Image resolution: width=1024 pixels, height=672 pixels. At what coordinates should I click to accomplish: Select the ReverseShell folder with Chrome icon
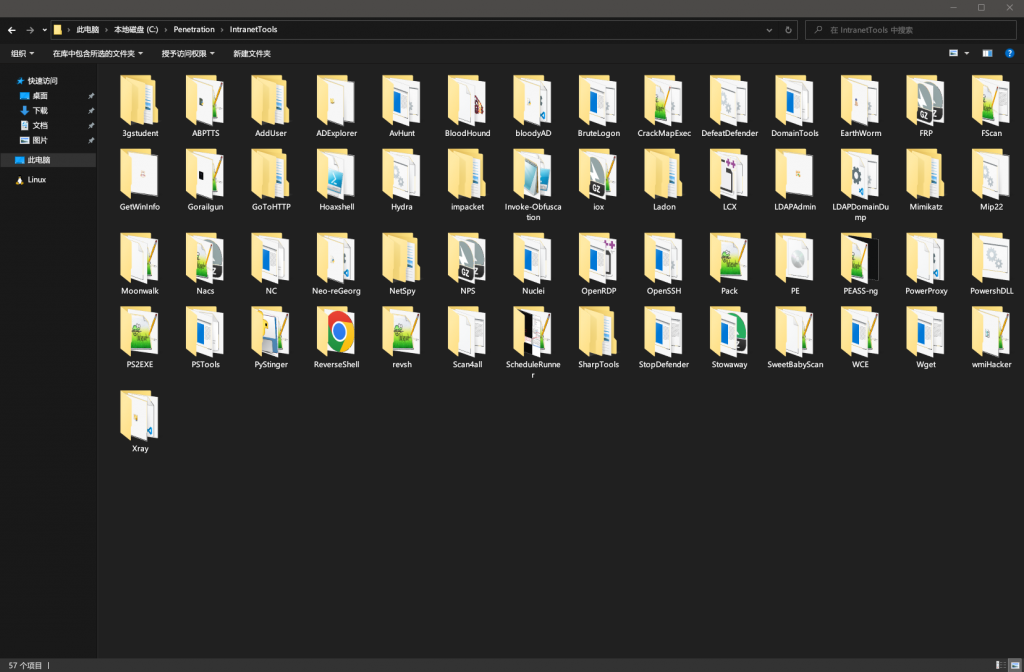tap(336, 338)
